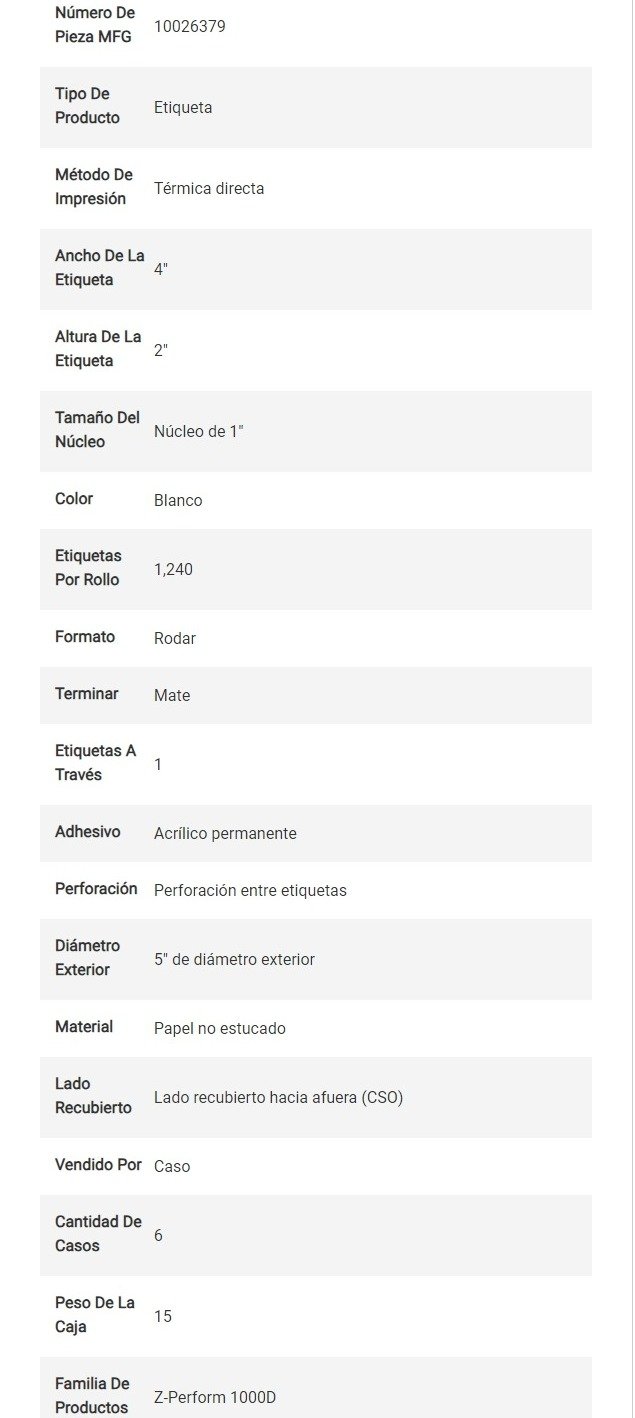Select the 'Rodar' format value

tap(175, 638)
